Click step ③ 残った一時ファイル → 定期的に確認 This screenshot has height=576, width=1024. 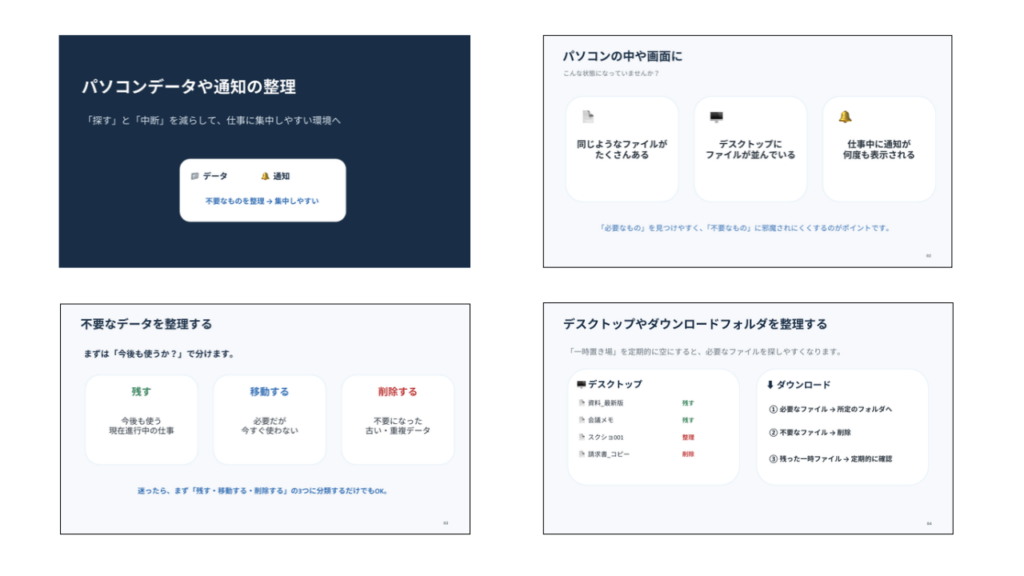pos(830,459)
